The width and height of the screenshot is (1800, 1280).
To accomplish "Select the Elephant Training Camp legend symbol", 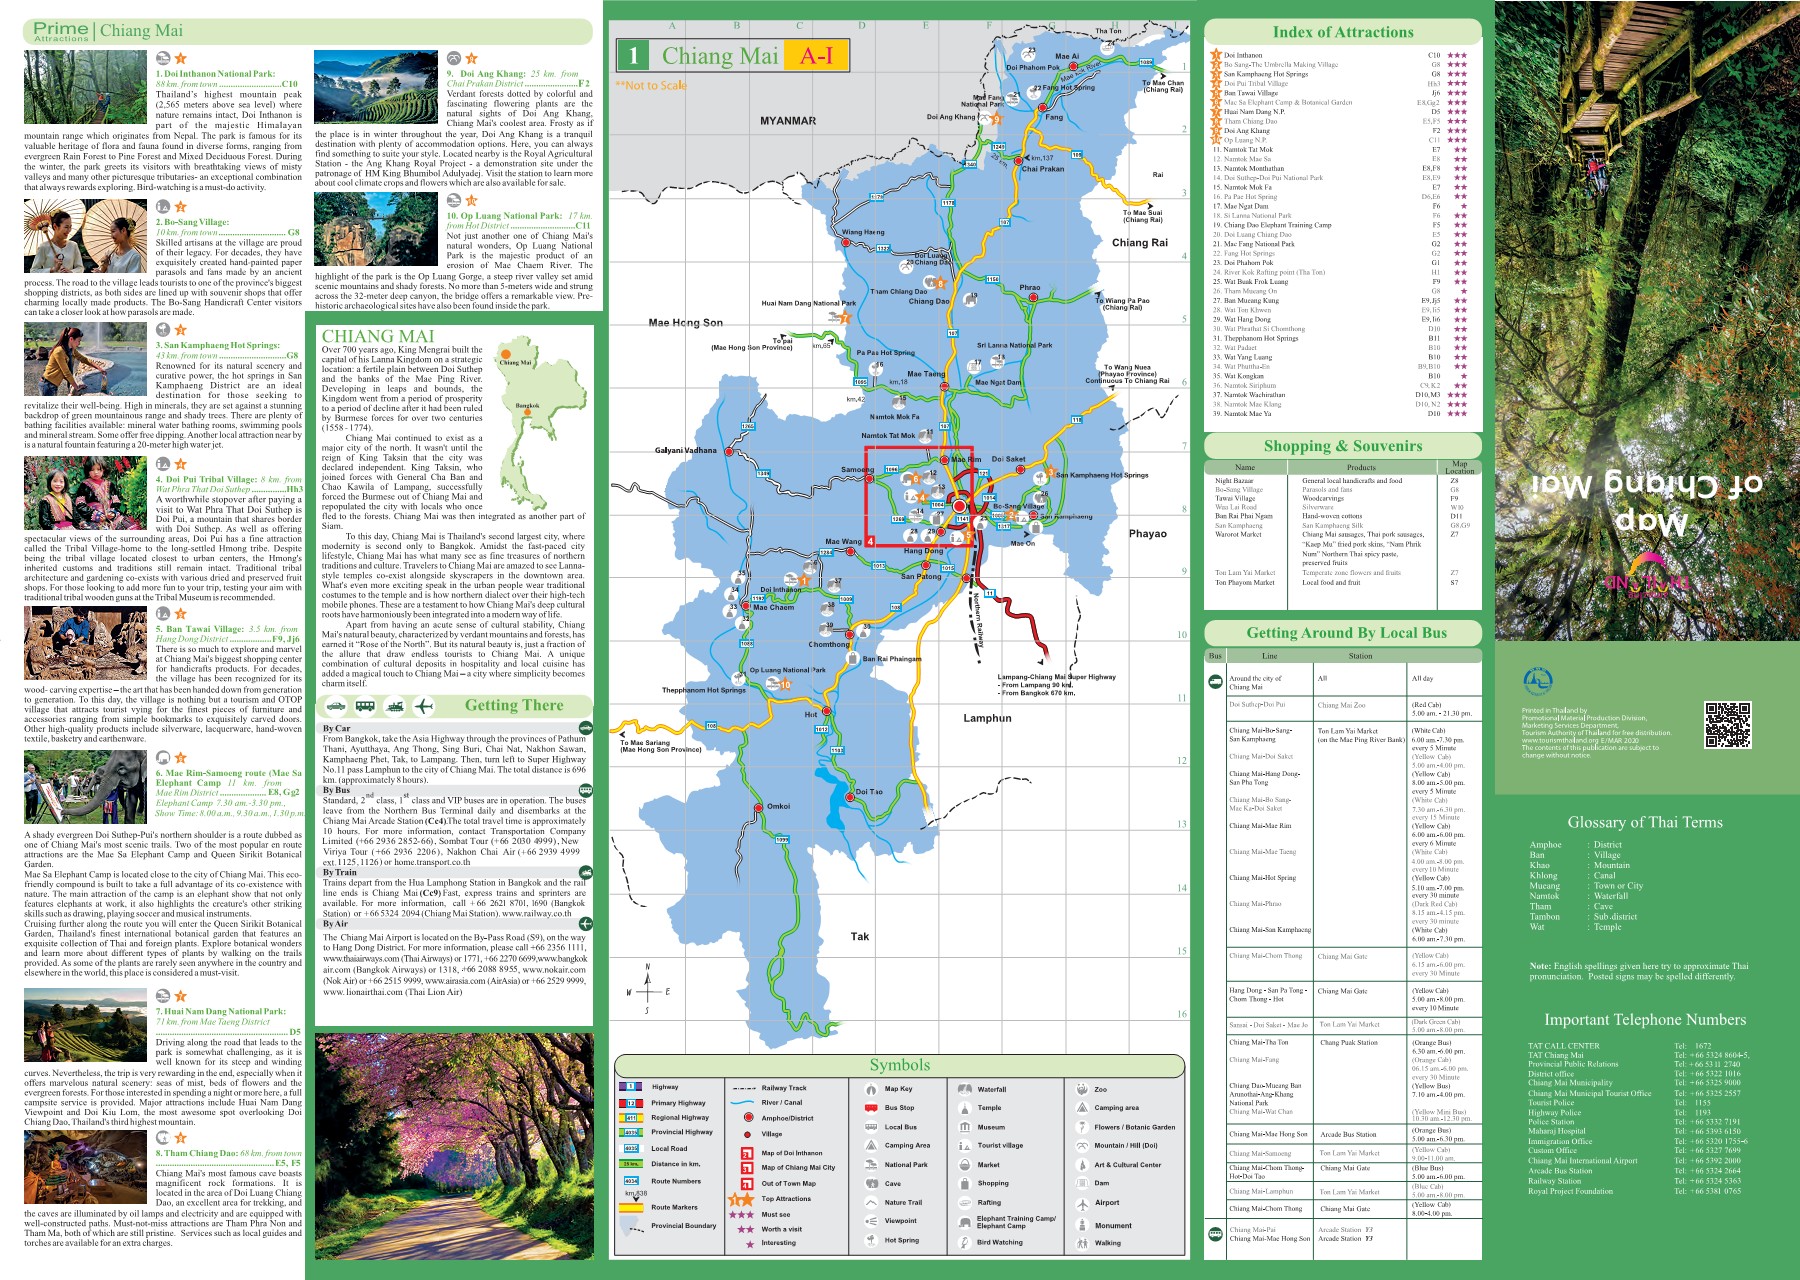I will pos(964,1221).
